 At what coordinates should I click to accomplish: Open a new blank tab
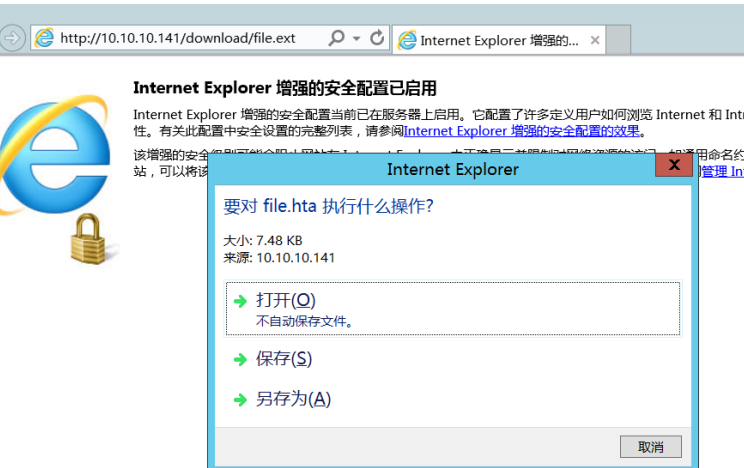(x=618, y=40)
